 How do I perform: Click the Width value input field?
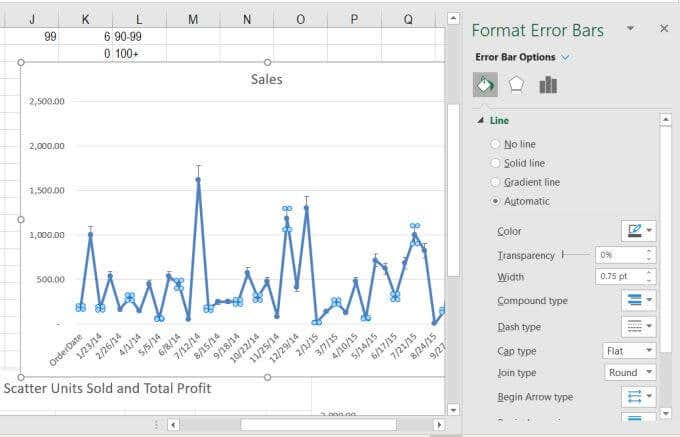(x=619, y=277)
